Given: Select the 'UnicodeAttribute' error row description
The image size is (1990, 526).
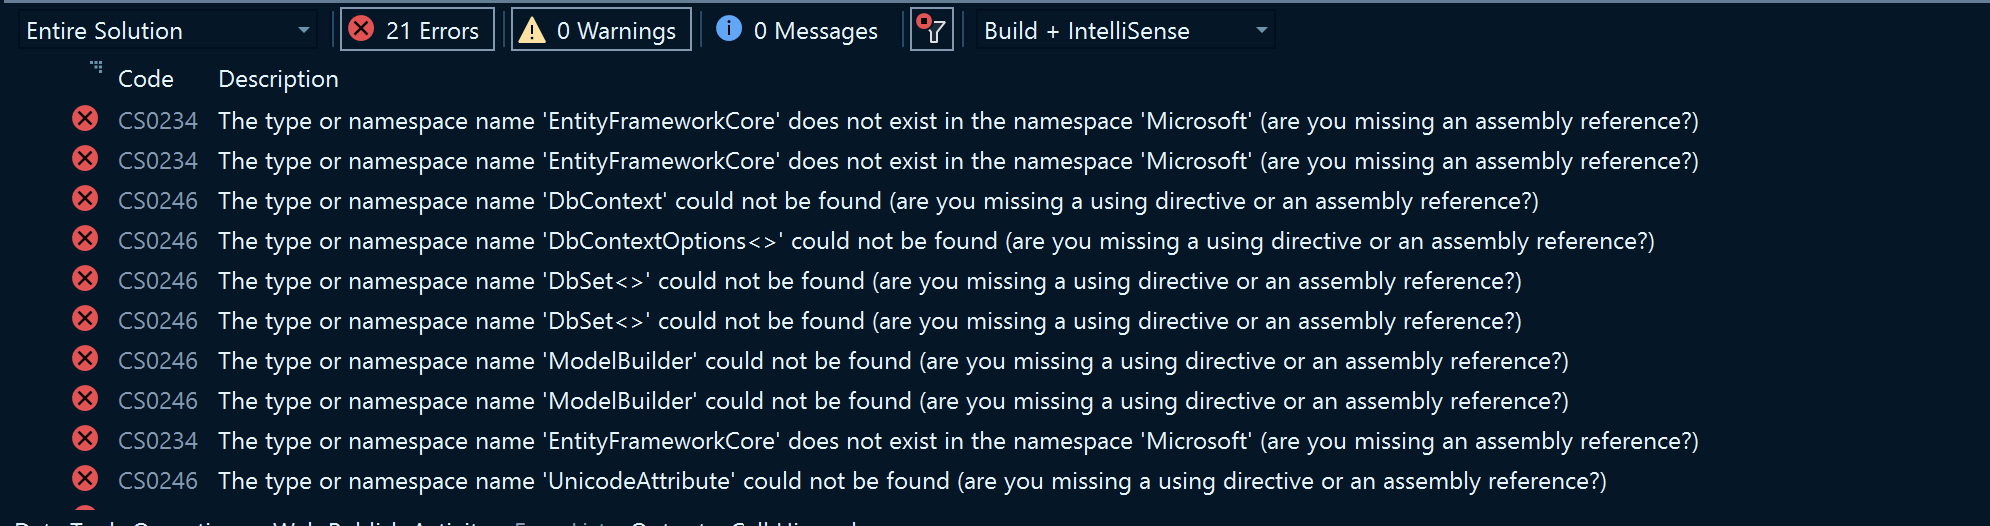Looking at the screenshot, I should tap(912, 481).
